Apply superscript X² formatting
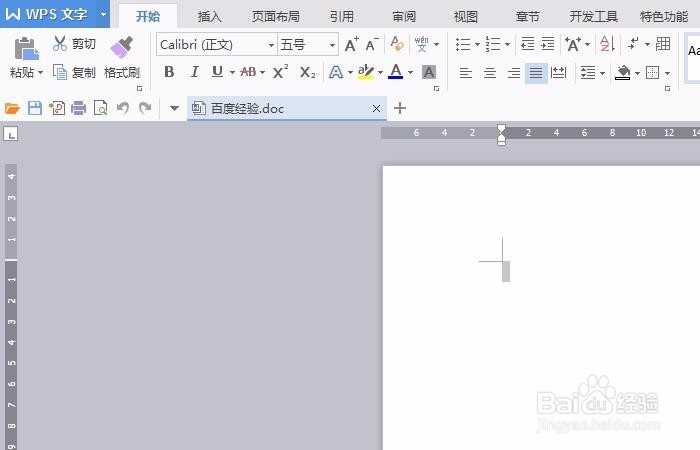 point(280,72)
